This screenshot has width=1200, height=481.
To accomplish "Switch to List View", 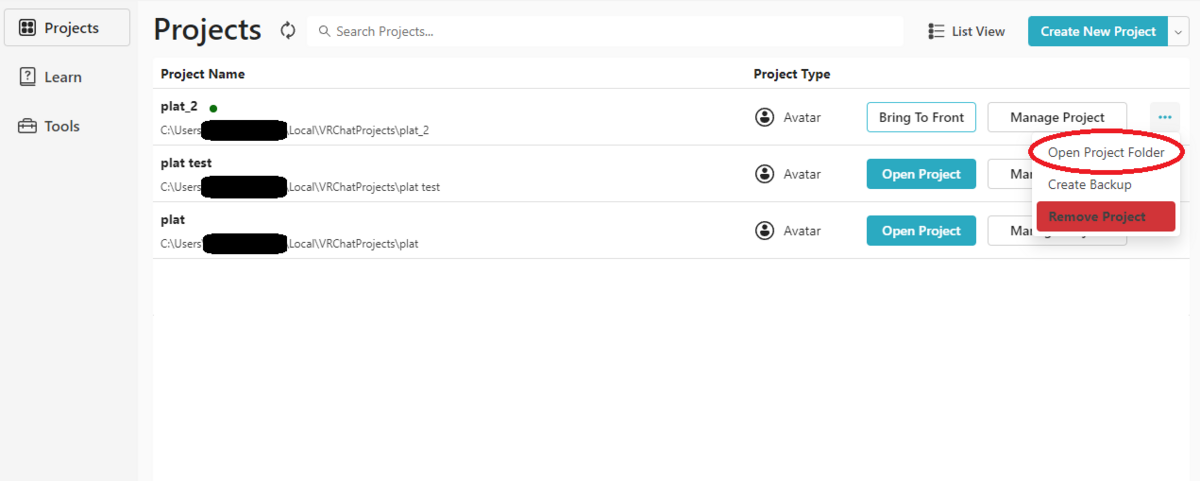I will (x=966, y=31).
